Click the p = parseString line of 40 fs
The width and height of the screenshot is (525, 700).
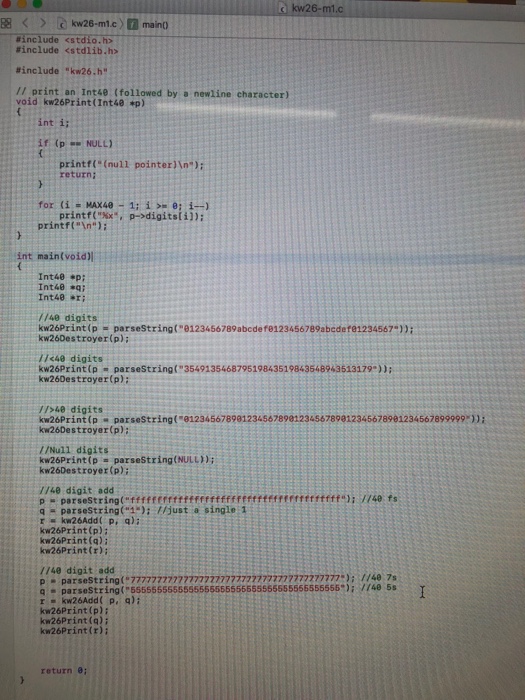pos(197,500)
